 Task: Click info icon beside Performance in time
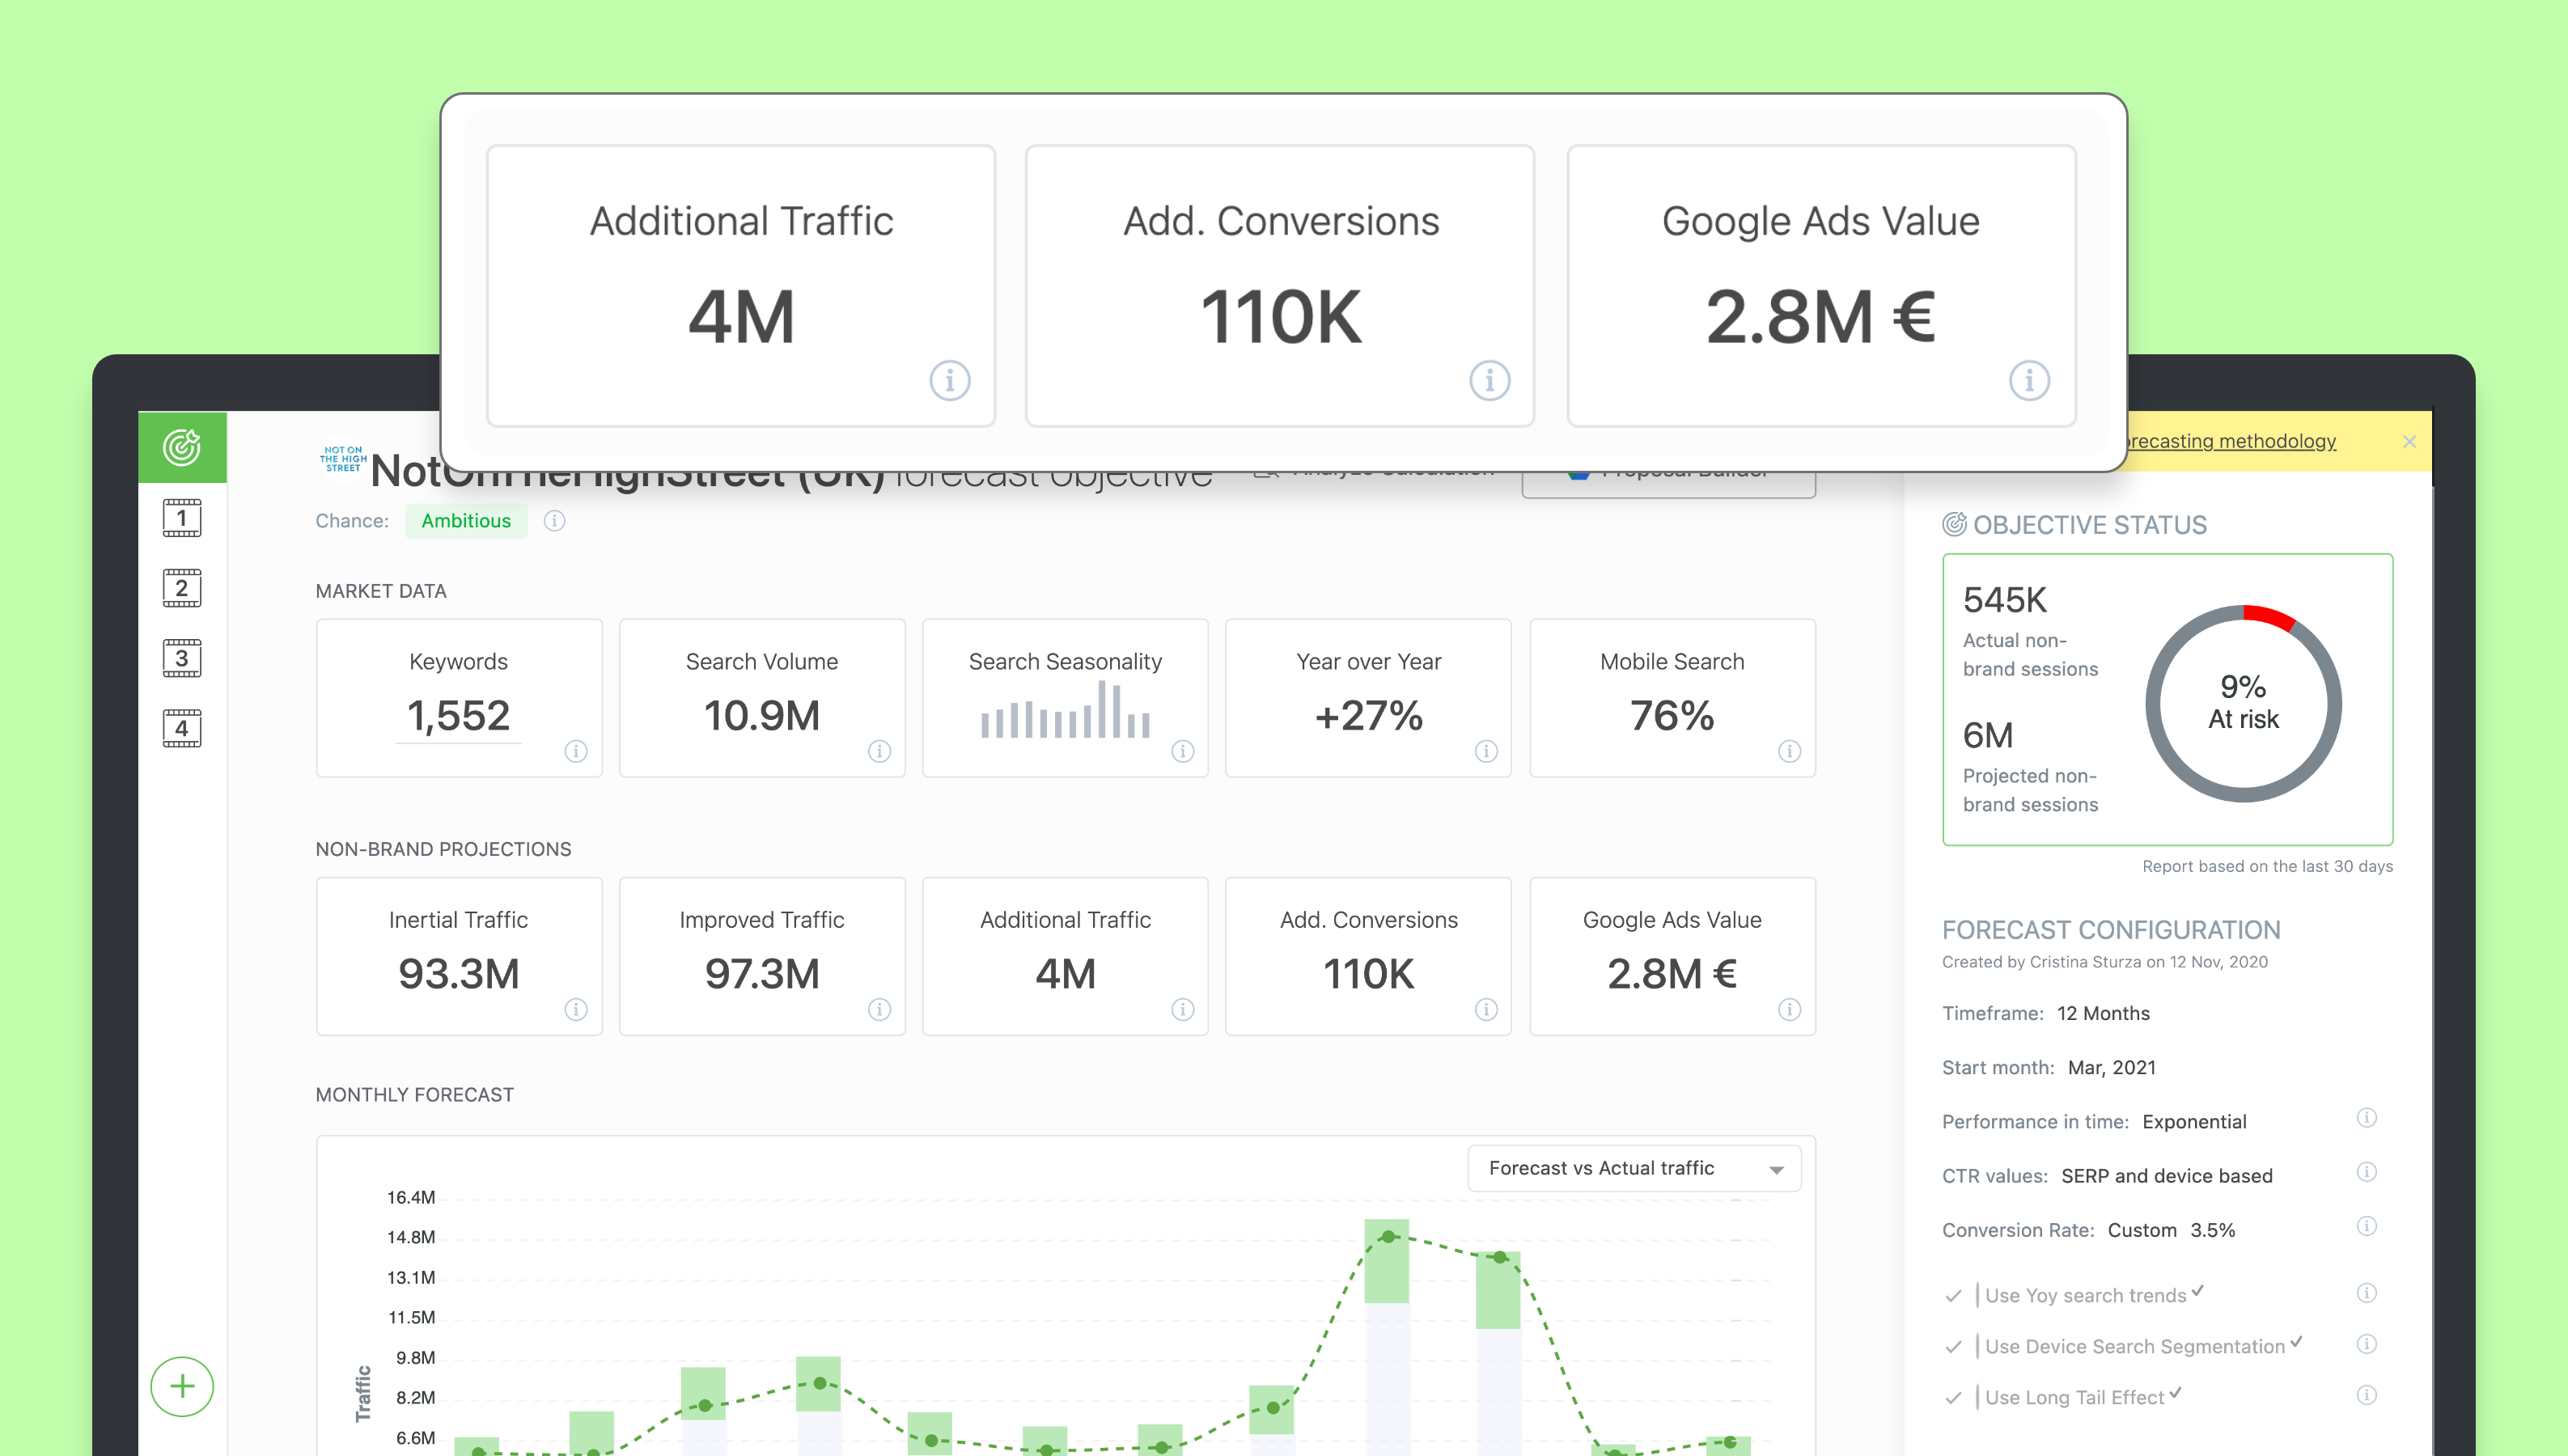2366,1118
